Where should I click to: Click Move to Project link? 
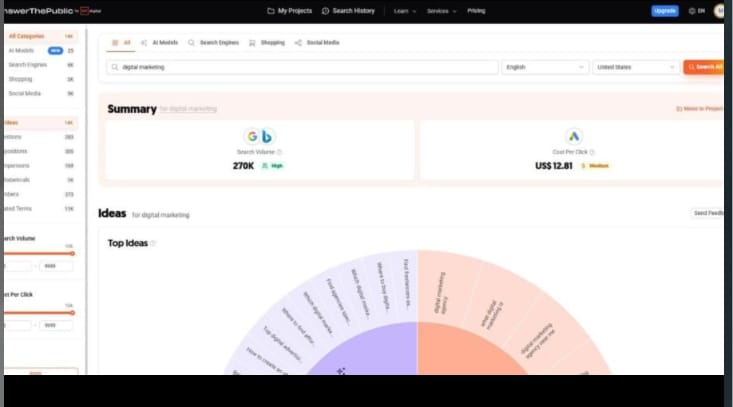(699, 109)
